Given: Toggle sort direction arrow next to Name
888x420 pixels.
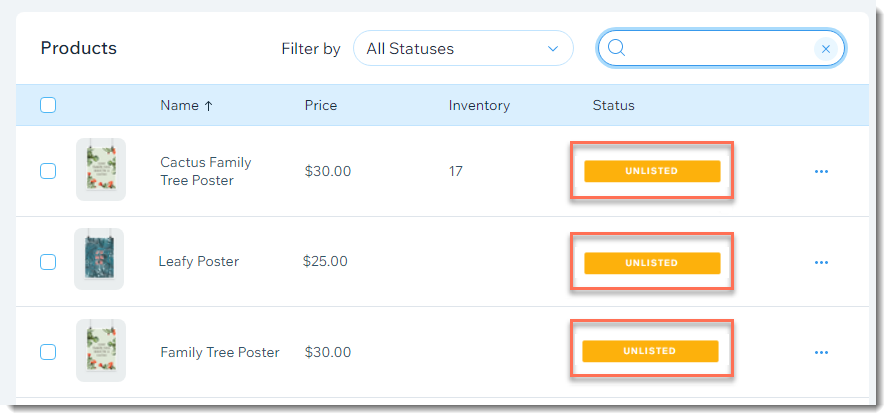Looking at the screenshot, I should click(x=208, y=106).
